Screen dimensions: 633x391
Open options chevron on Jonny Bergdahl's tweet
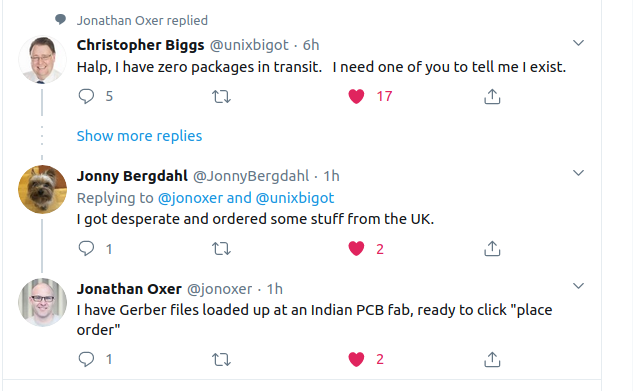579,173
